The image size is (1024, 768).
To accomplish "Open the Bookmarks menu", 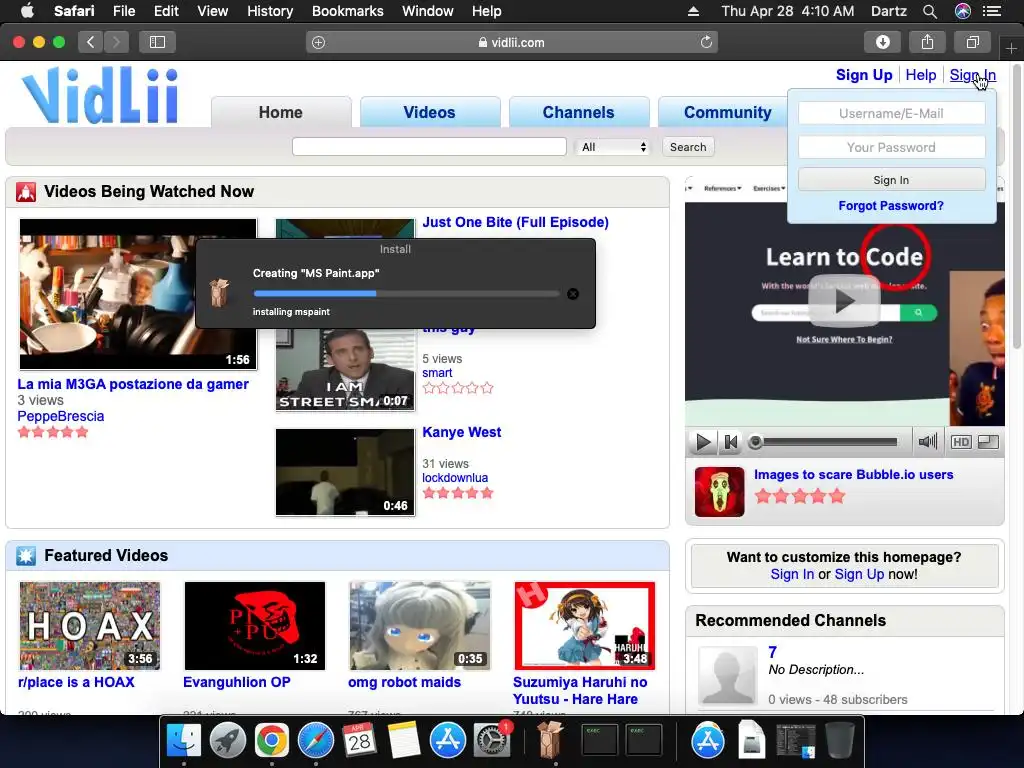I will click(x=347, y=11).
